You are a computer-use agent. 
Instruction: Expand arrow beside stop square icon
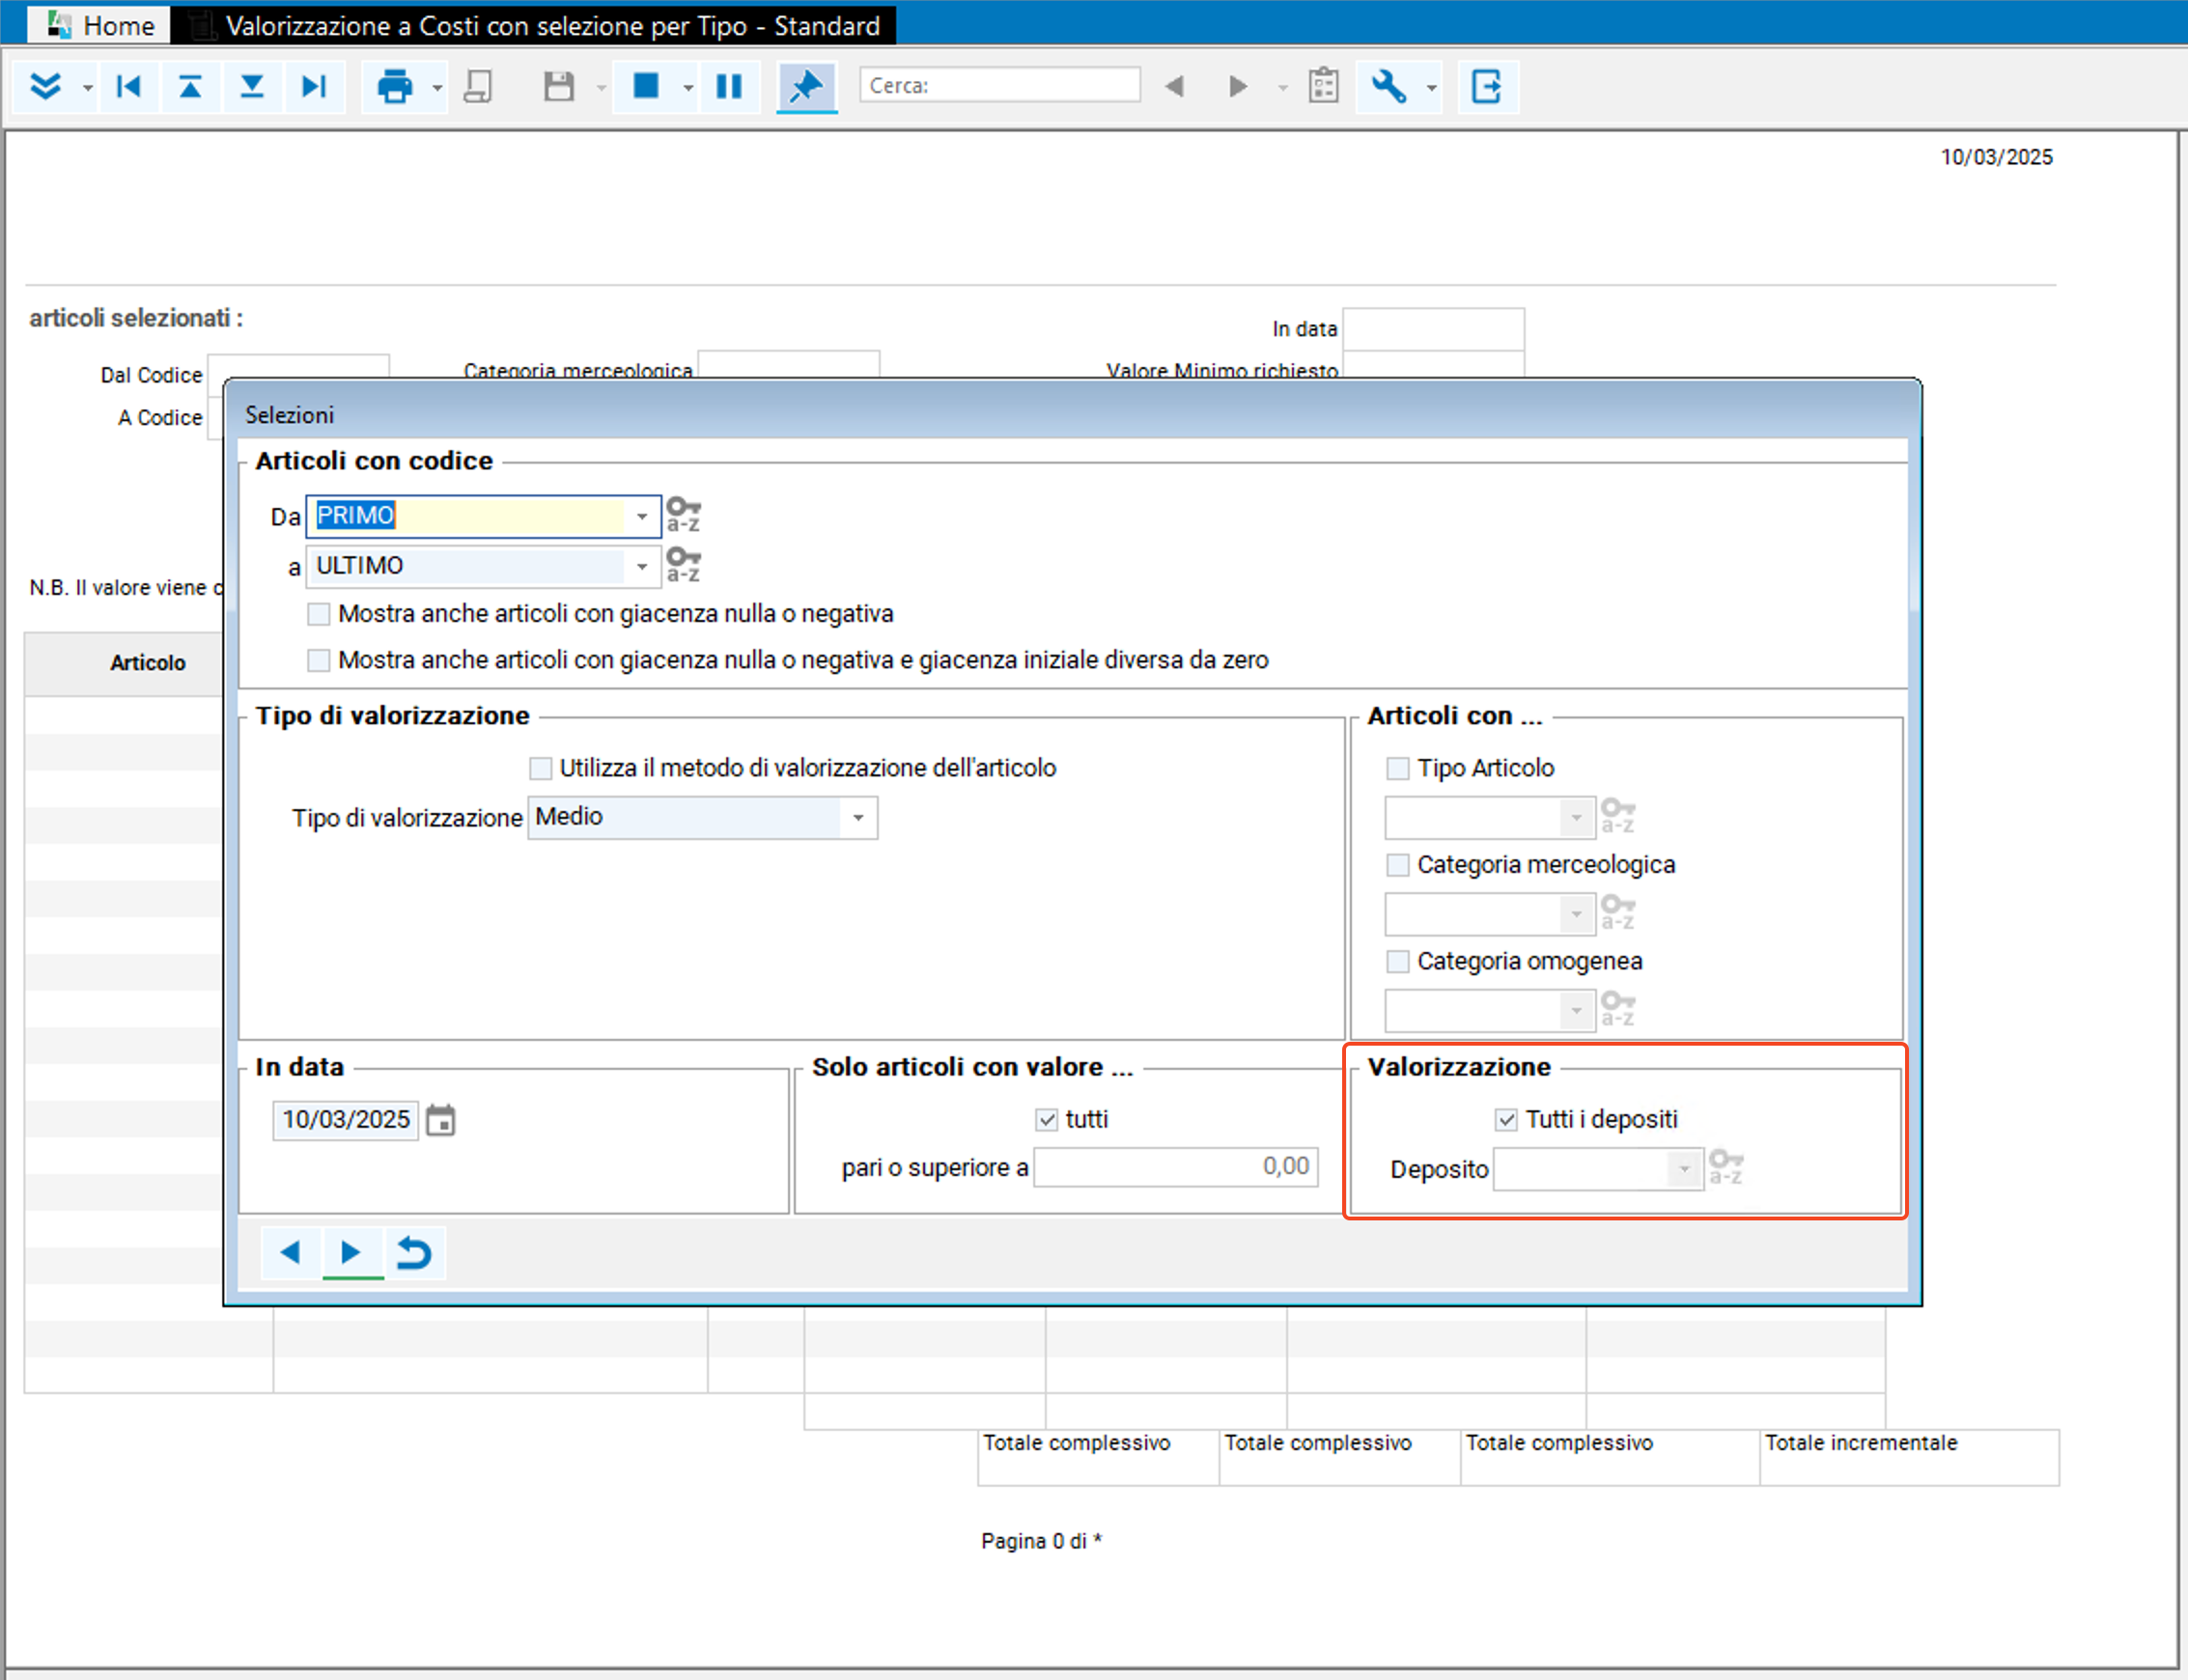click(x=688, y=88)
